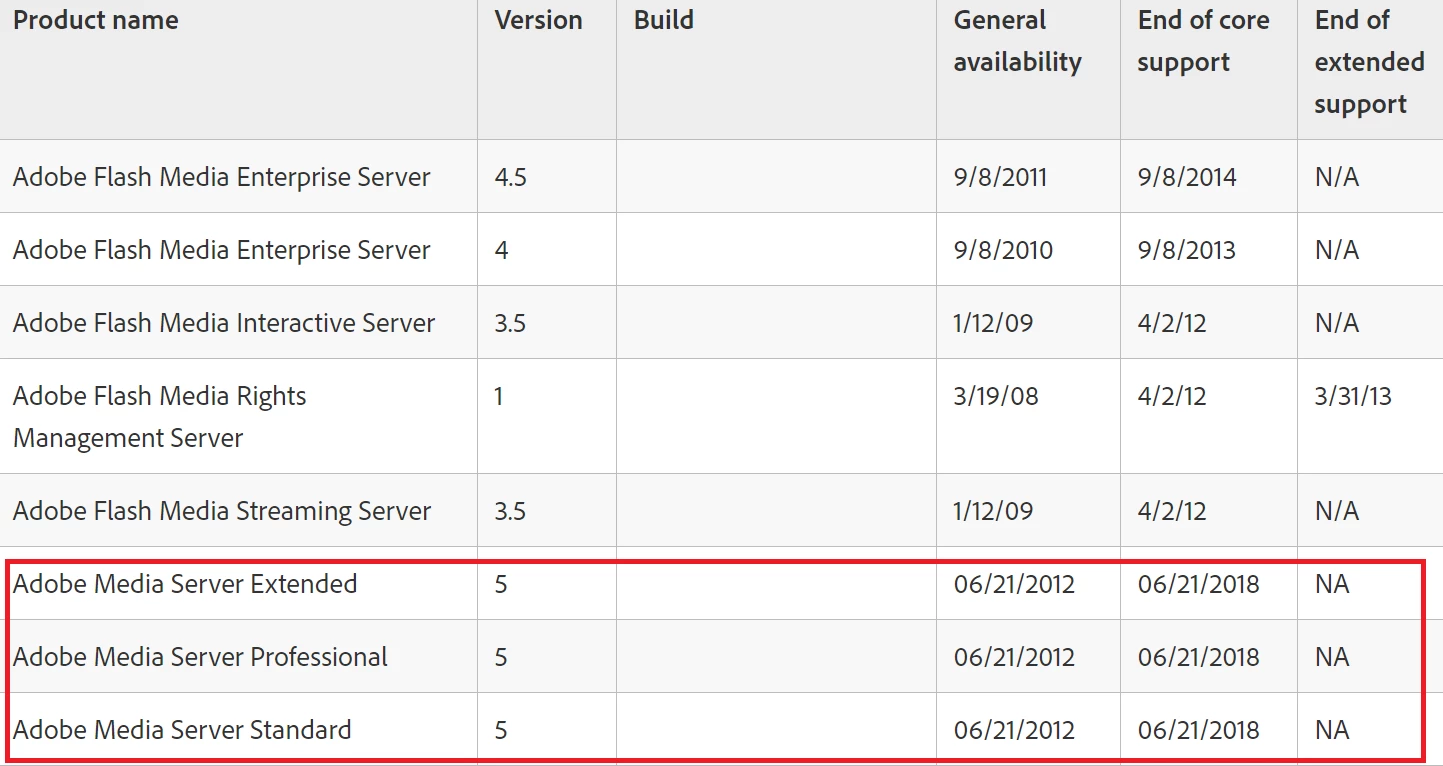This screenshot has height=766, width=1443.
Task: Select 4/2/12 in the Interactive Server row
Action: (1172, 323)
